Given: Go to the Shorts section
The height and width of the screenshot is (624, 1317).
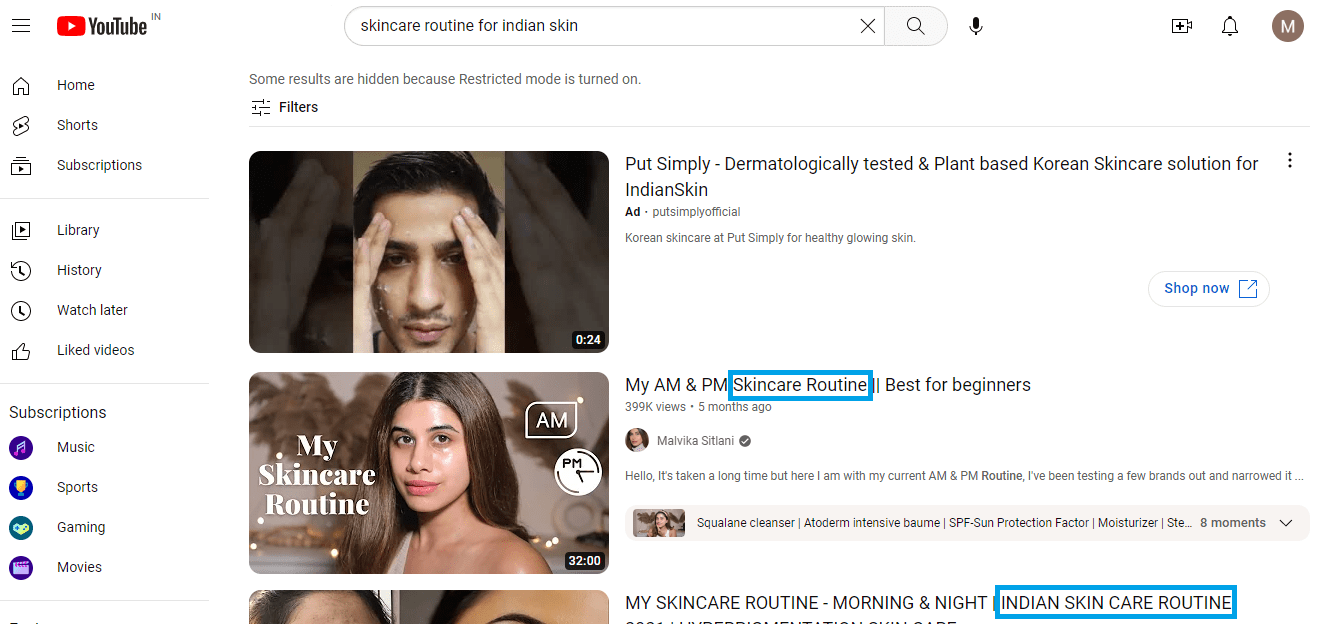Looking at the screenshot, I should tap(77, 124).
